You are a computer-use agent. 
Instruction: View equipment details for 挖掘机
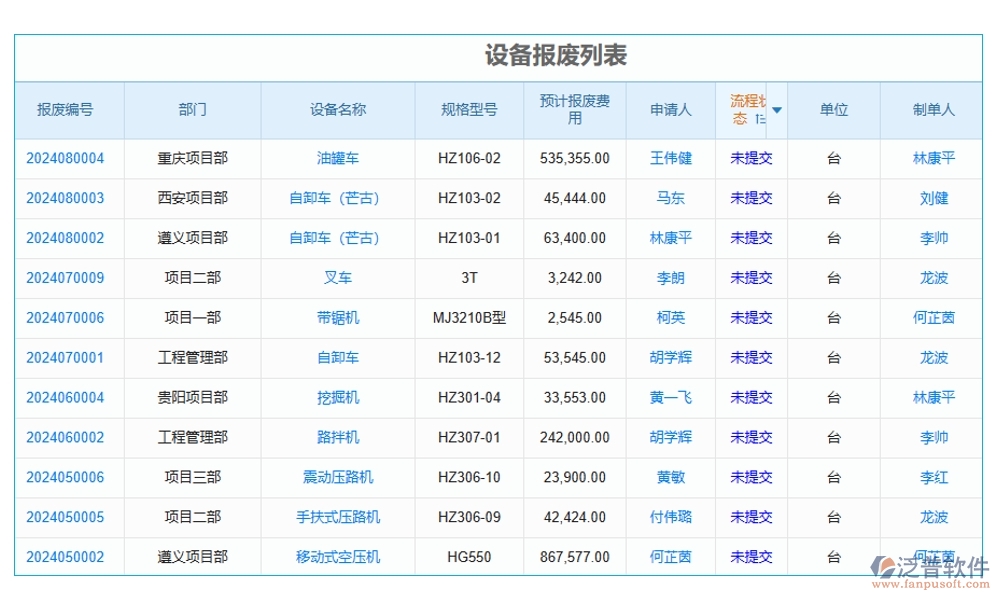(x=337, y=397)
